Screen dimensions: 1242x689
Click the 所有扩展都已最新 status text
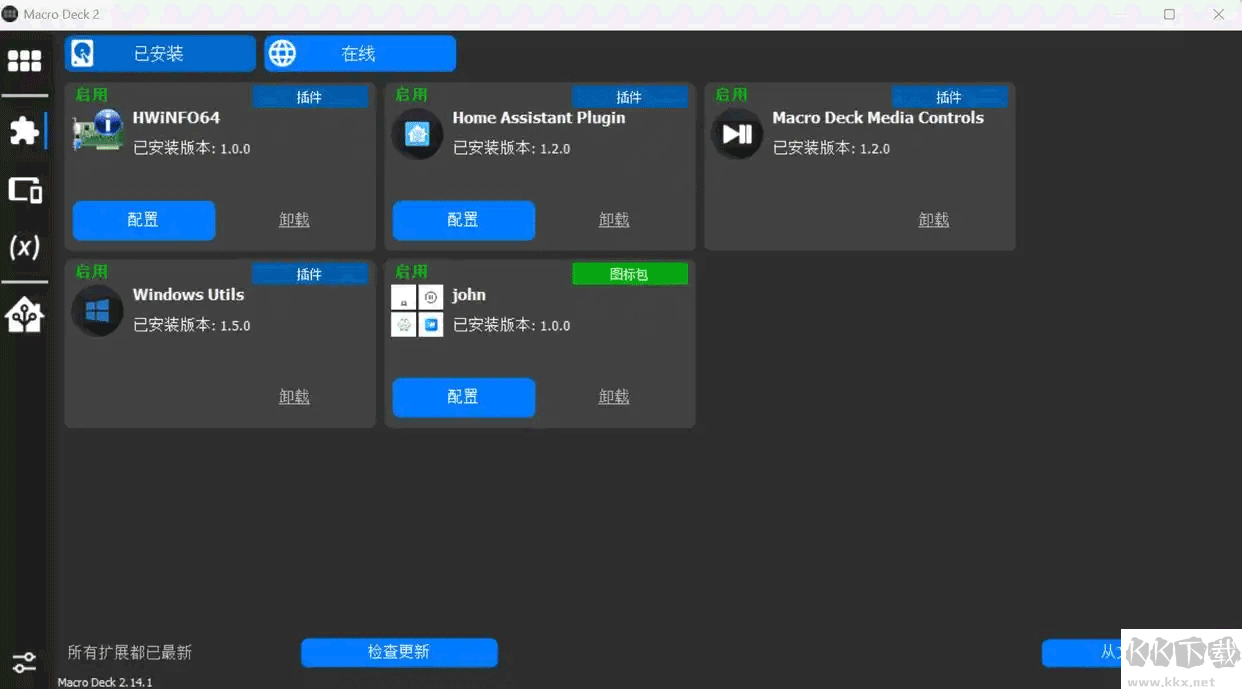coord(130,652)
